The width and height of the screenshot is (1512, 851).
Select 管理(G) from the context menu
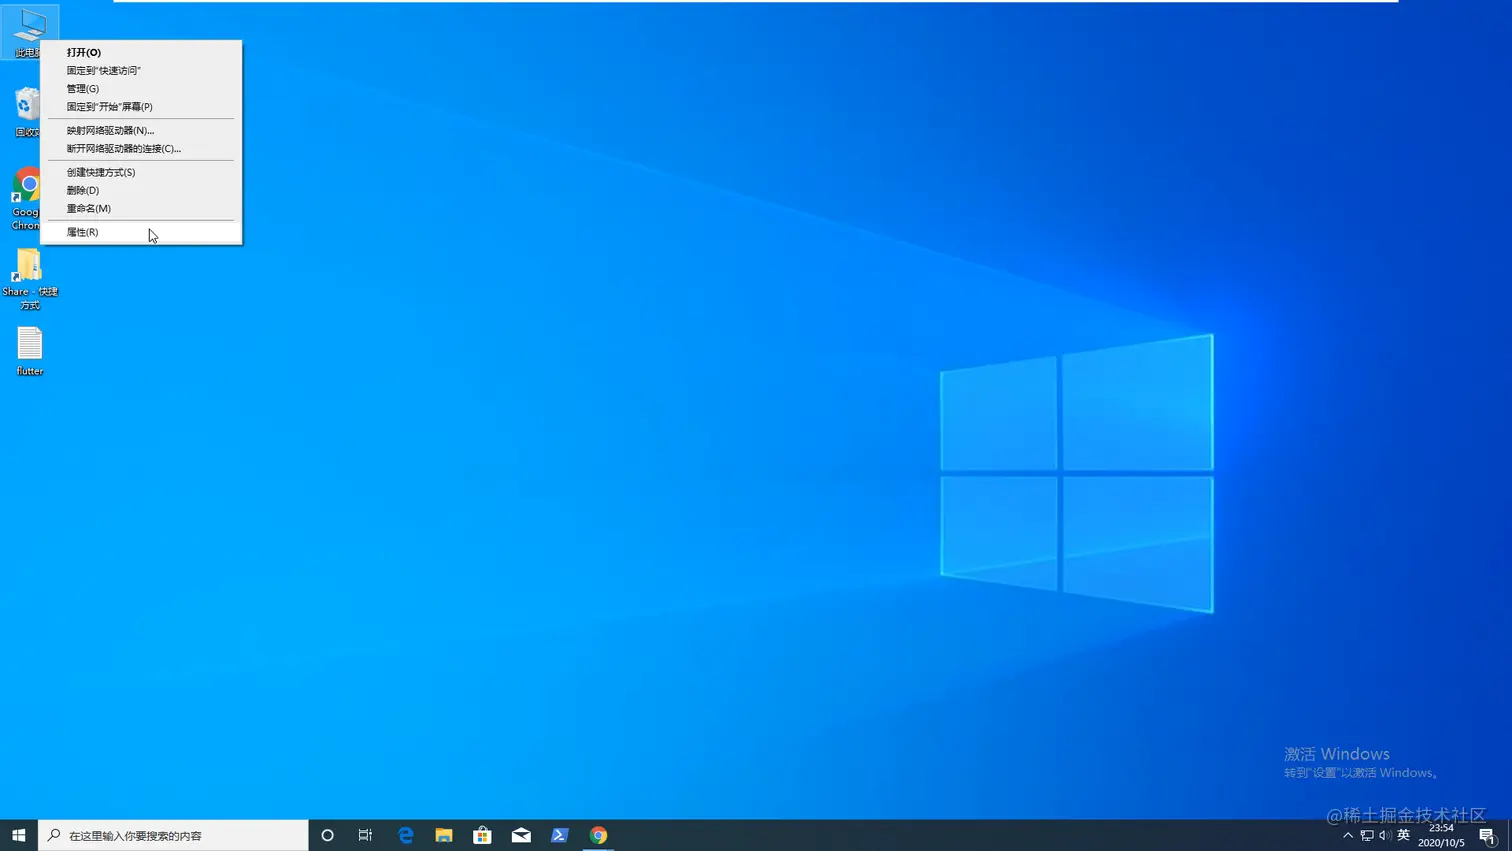[80, 88]
